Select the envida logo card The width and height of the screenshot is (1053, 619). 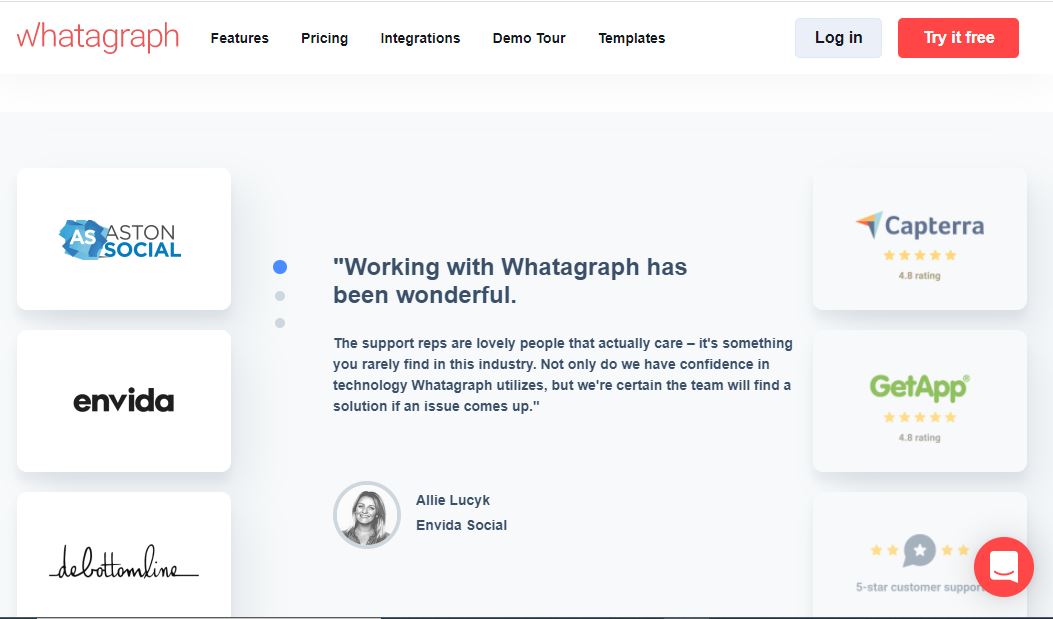coord(124,401)
